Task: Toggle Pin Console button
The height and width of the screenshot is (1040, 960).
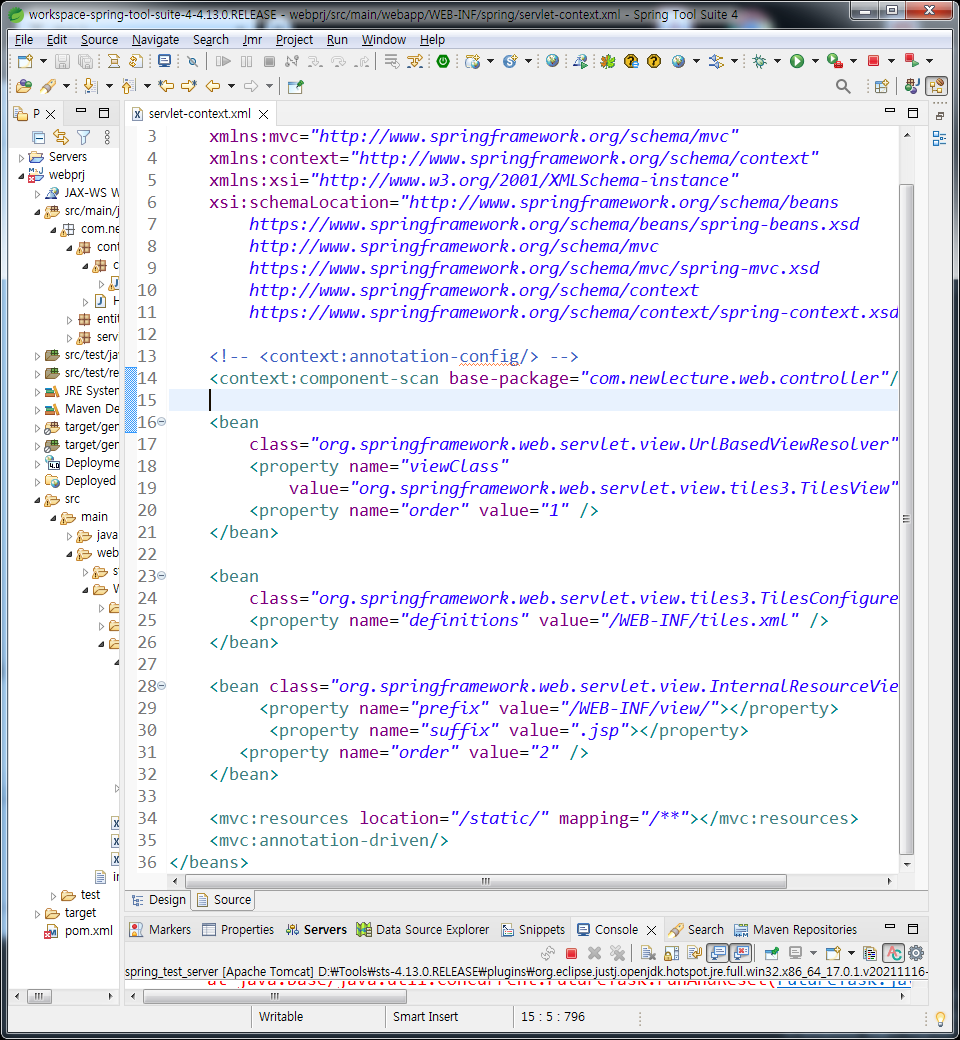Action: click(771, 953)
